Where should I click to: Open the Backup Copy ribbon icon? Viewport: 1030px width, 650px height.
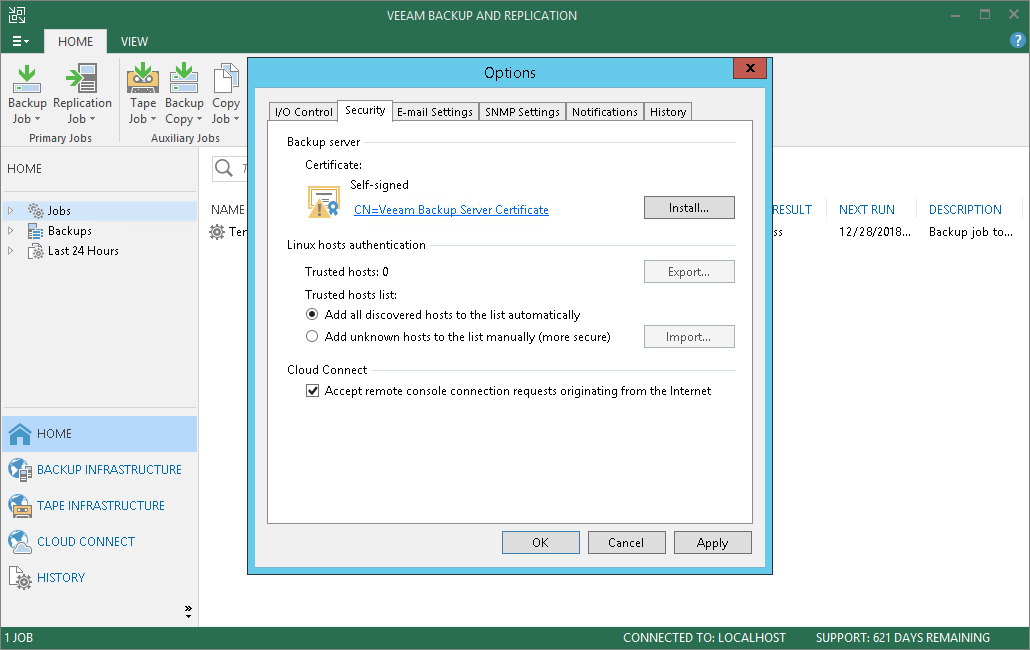point(184,79)
